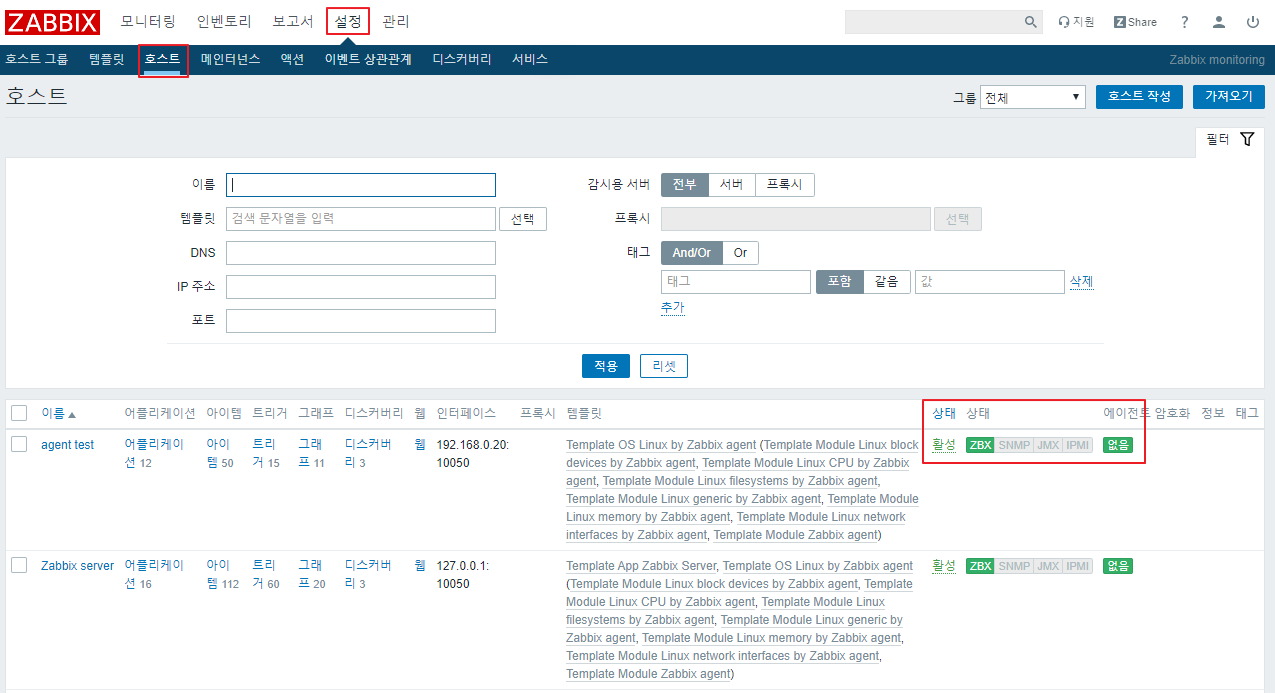This screenshot has width=1275, height=693.
Task: Click the ZABBIX logo
Action: click(53, 22)
